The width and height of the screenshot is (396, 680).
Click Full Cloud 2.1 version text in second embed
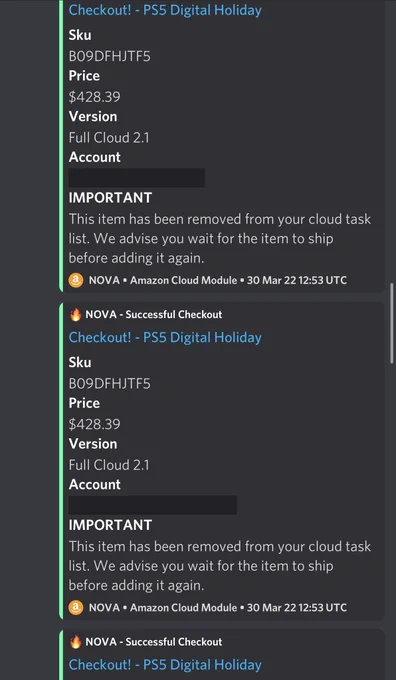(109, 465)
